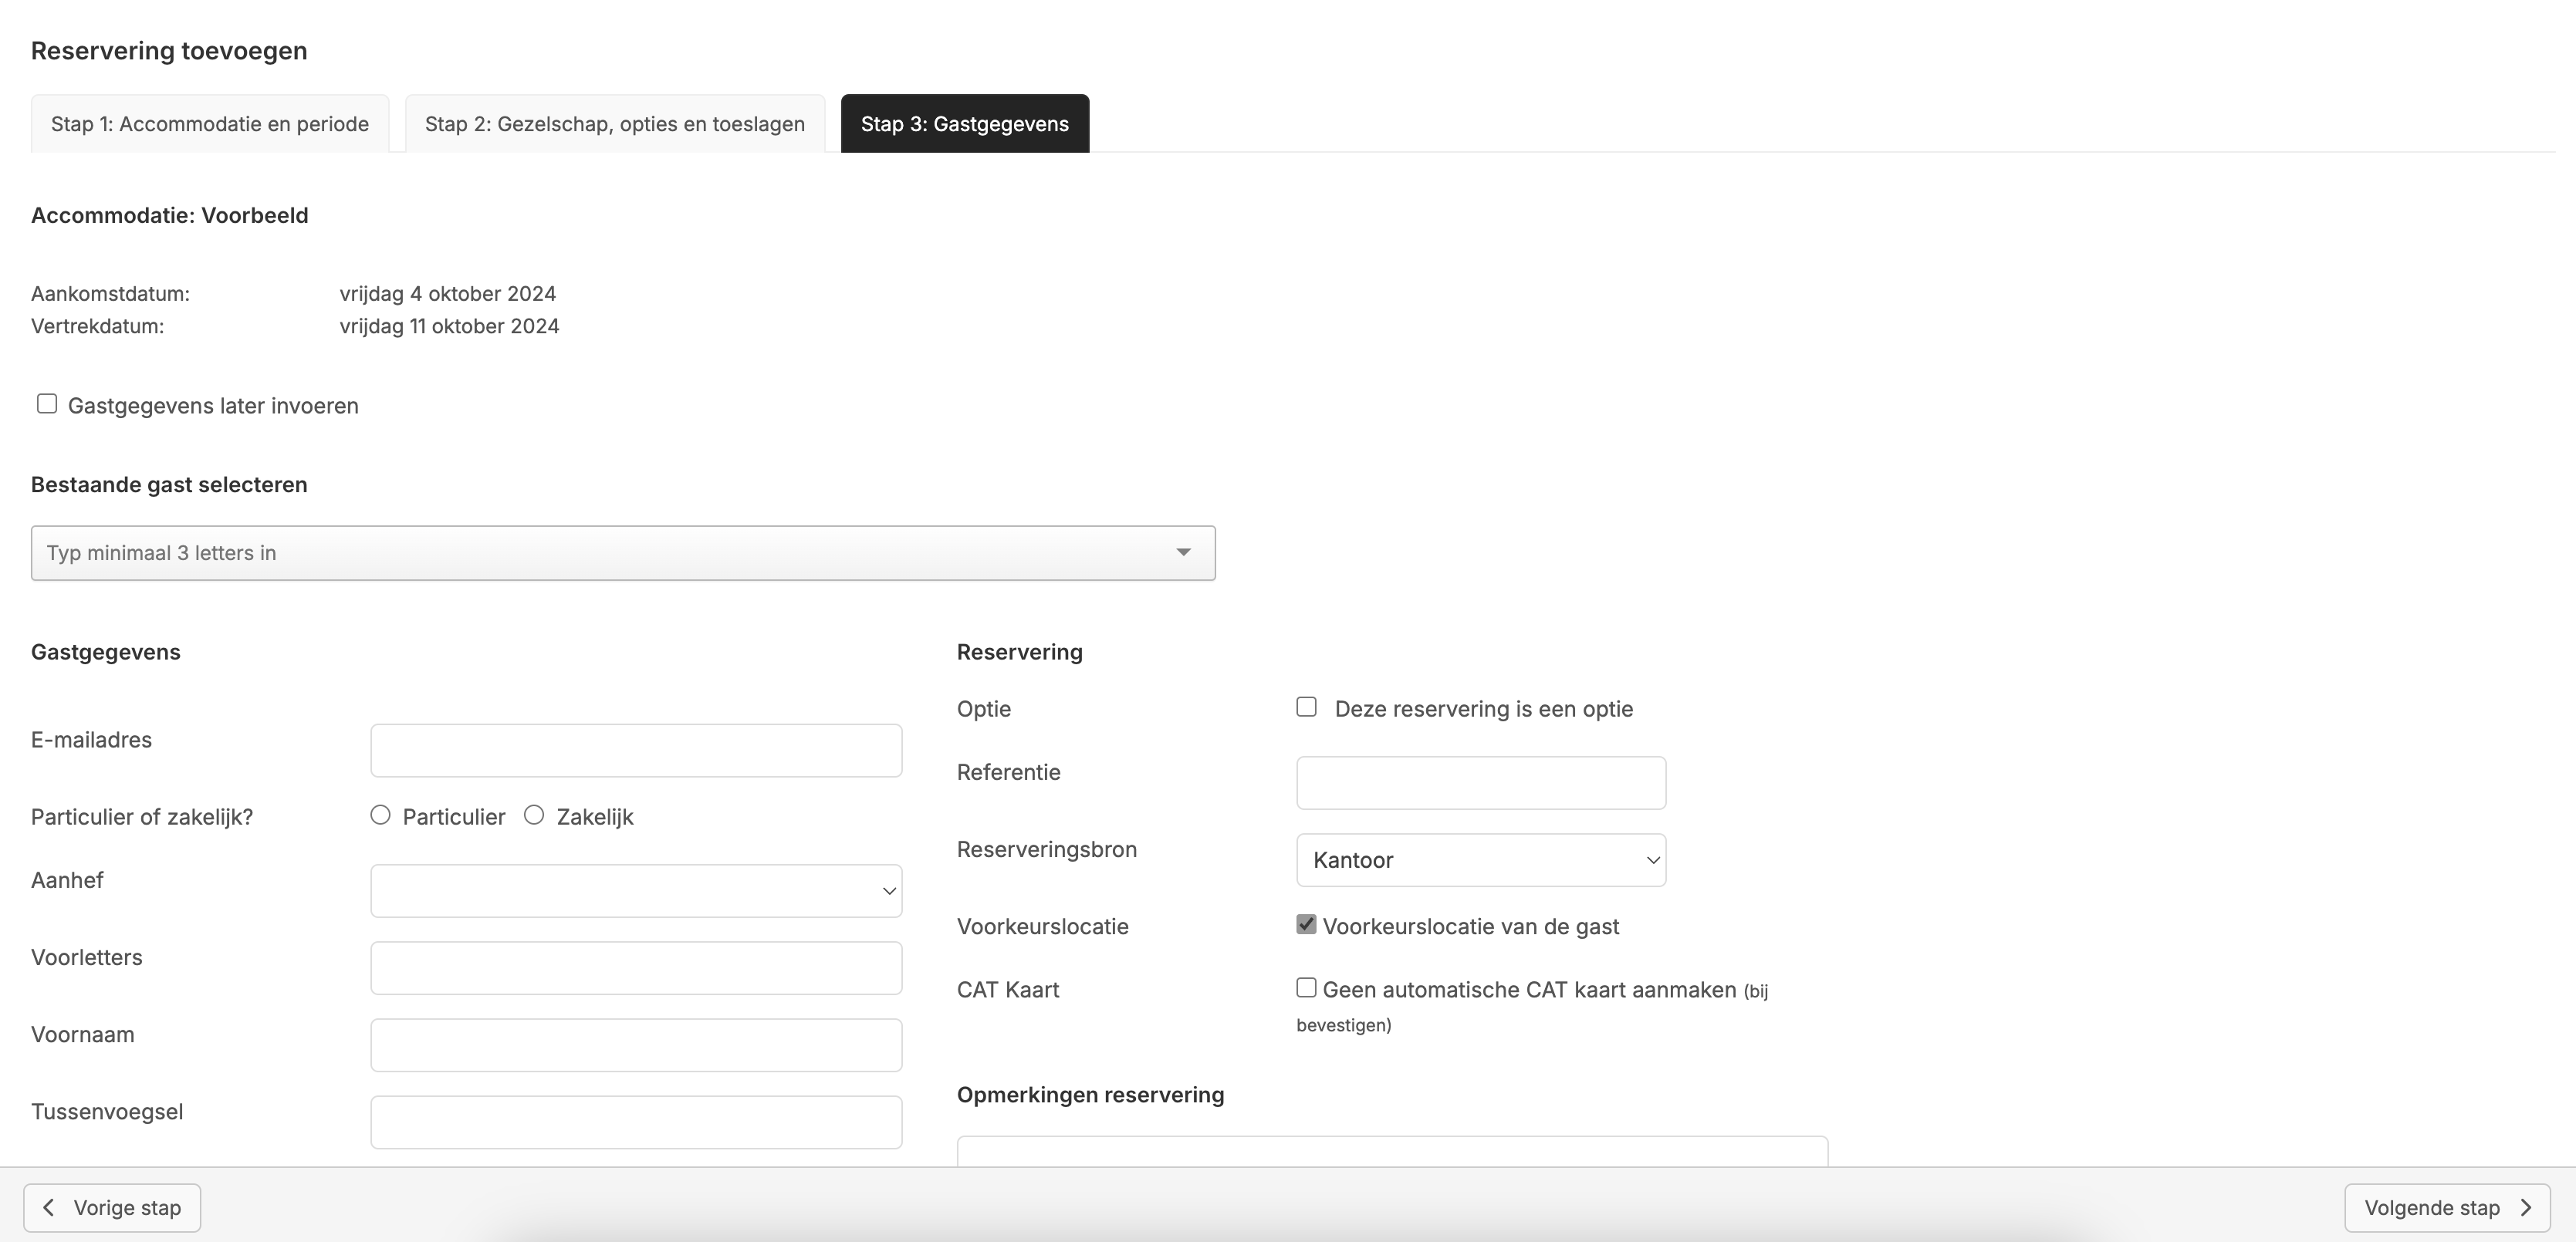Viewport: 2576px width, 1242px height.
Task: Go back with the Vorige stap button
Action: pos(112,1208)
